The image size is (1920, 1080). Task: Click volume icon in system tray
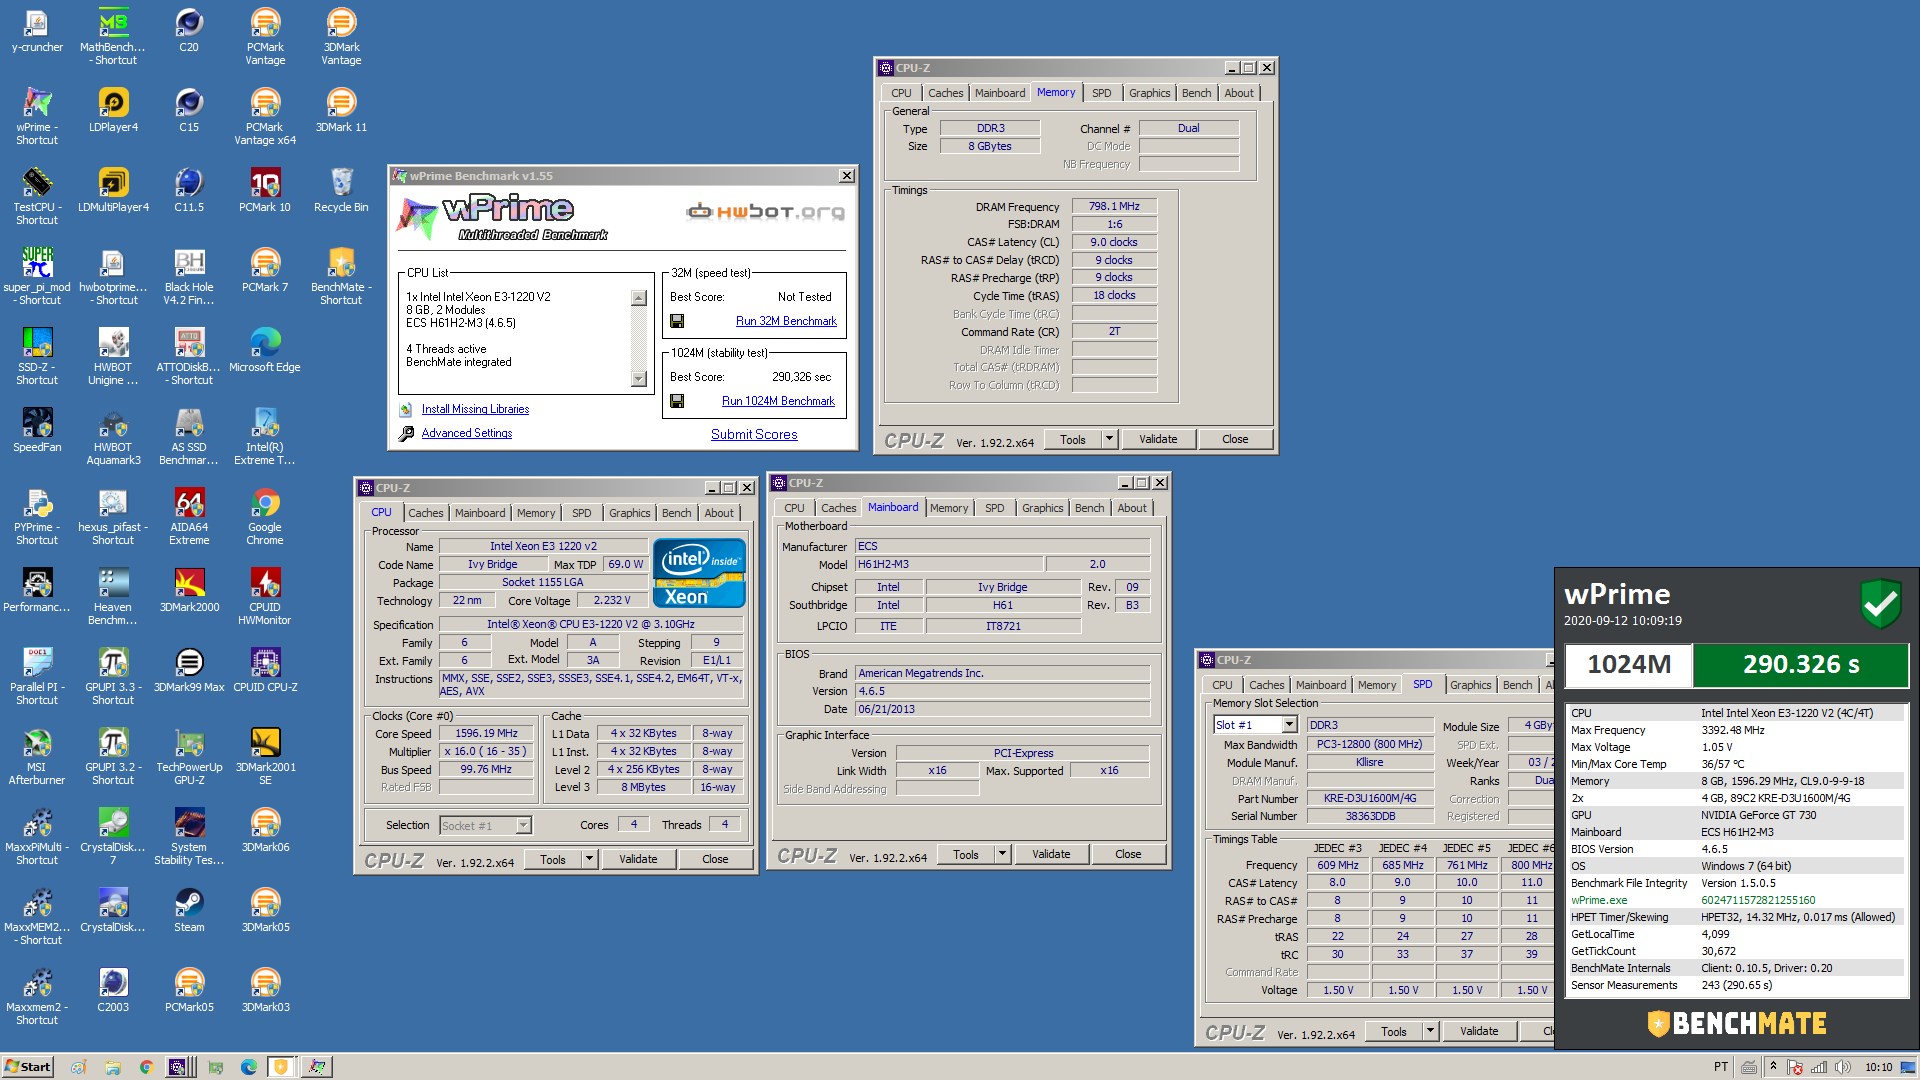(1842, 1067)
